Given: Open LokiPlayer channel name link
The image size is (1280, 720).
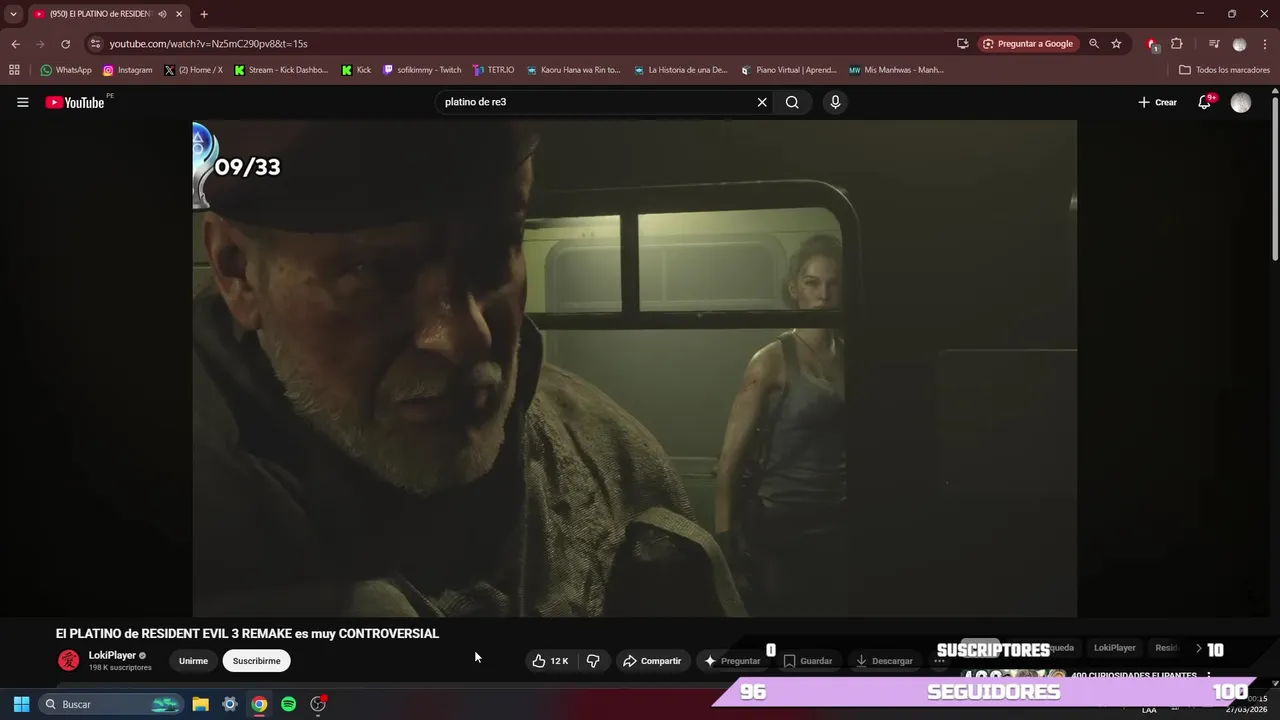Looking at the screenshot, I should click(x=112, y=655).
